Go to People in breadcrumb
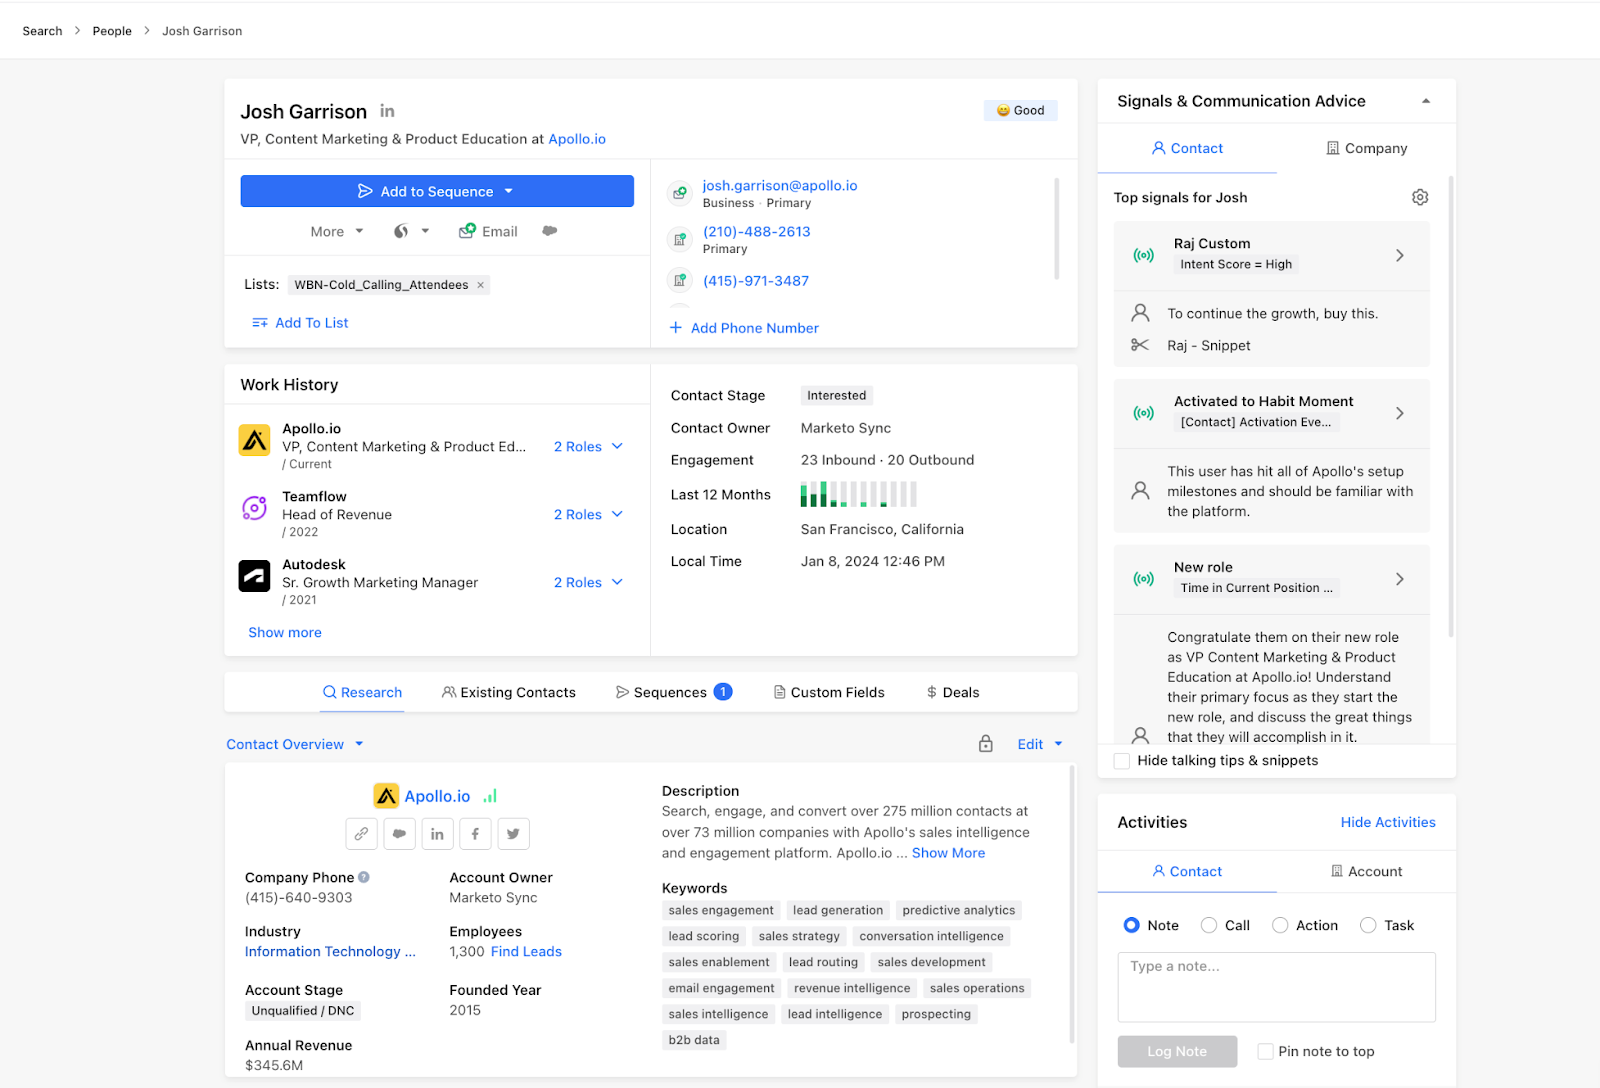 [x=112, y=31]
